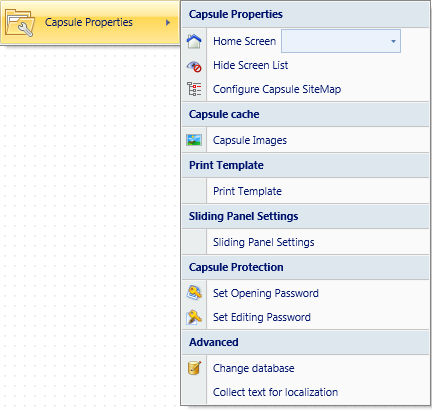Image resolution: width=432 pixels, height=412 pixels.
Task: Click the Change database cylinder icon
Action: tap(194, 368)
